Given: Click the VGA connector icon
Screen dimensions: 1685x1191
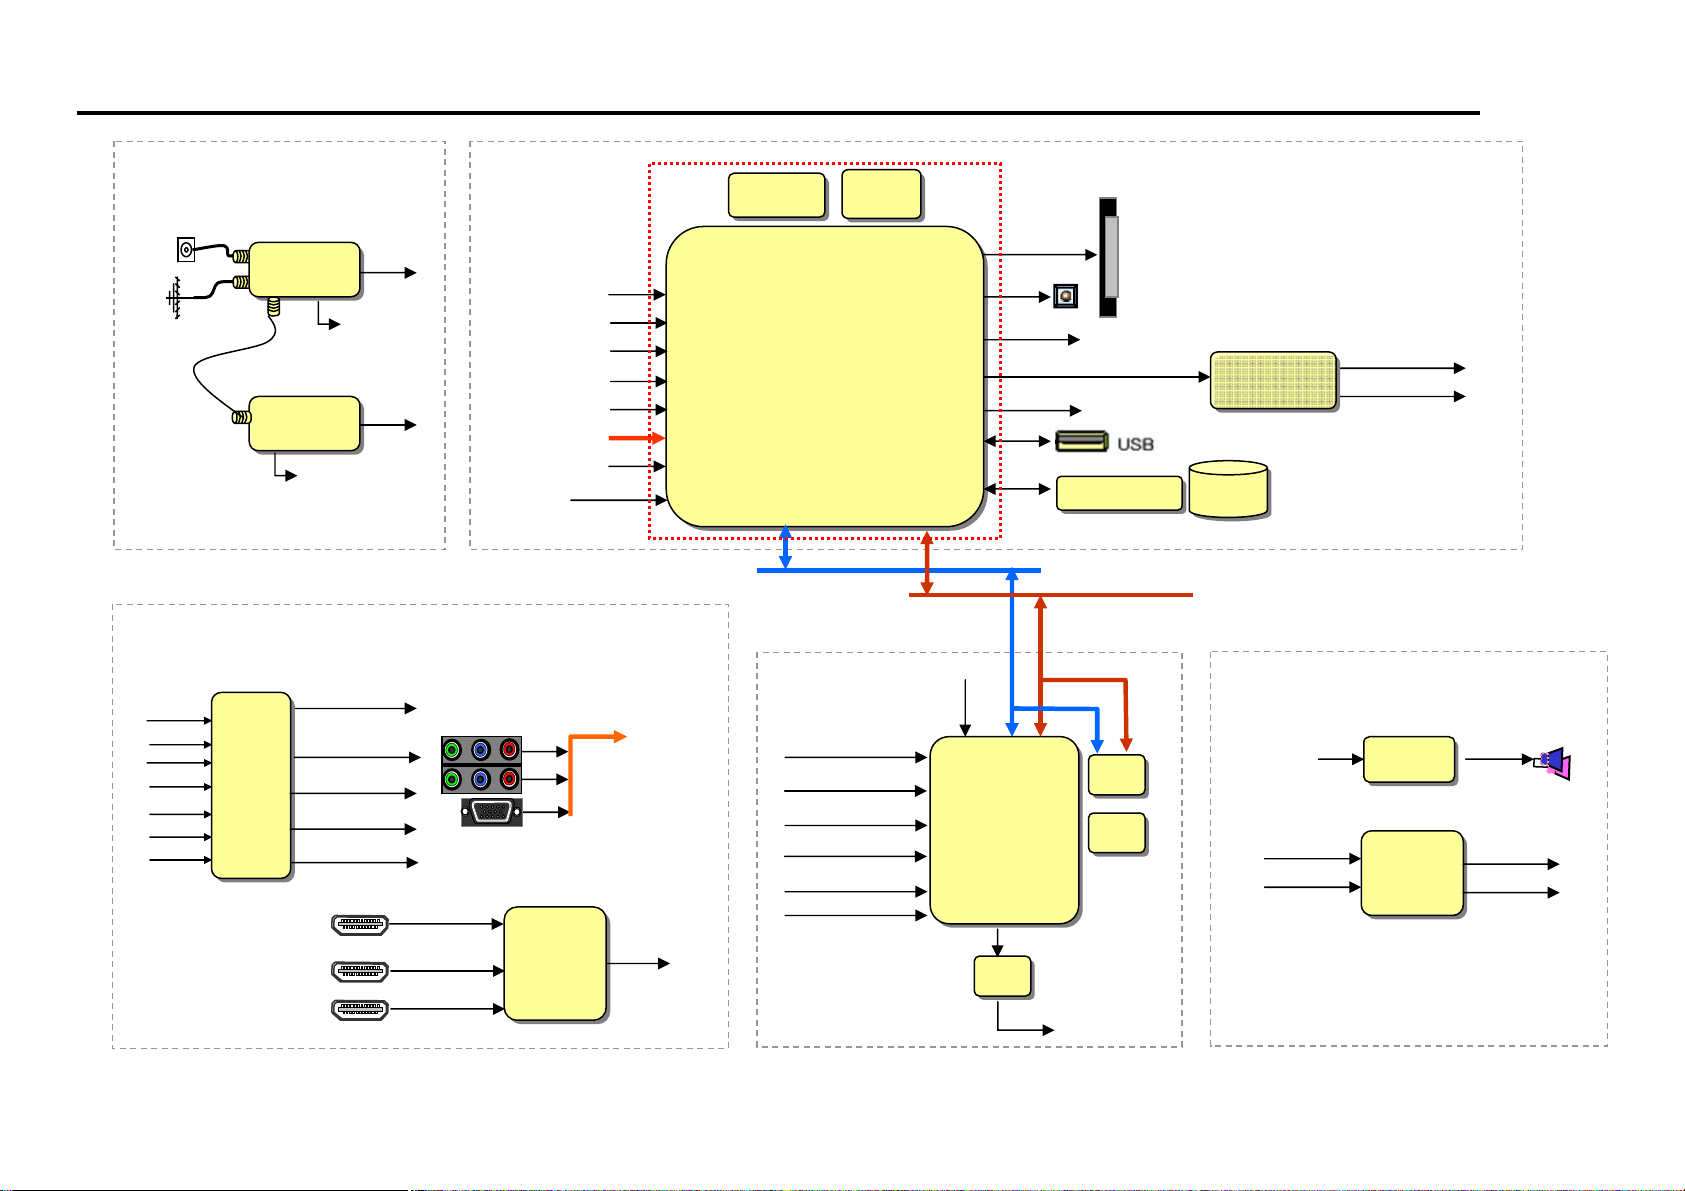Looking at the screenshot, I should click(x=491, y=812).
